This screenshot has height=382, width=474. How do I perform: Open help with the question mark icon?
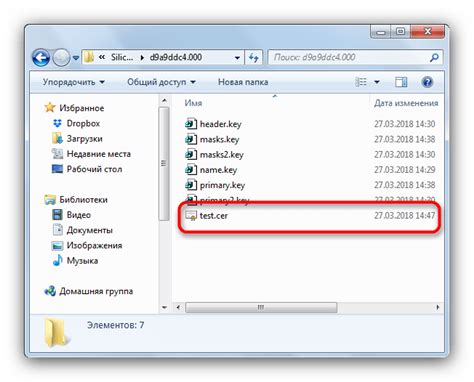(x=427, y=82)
